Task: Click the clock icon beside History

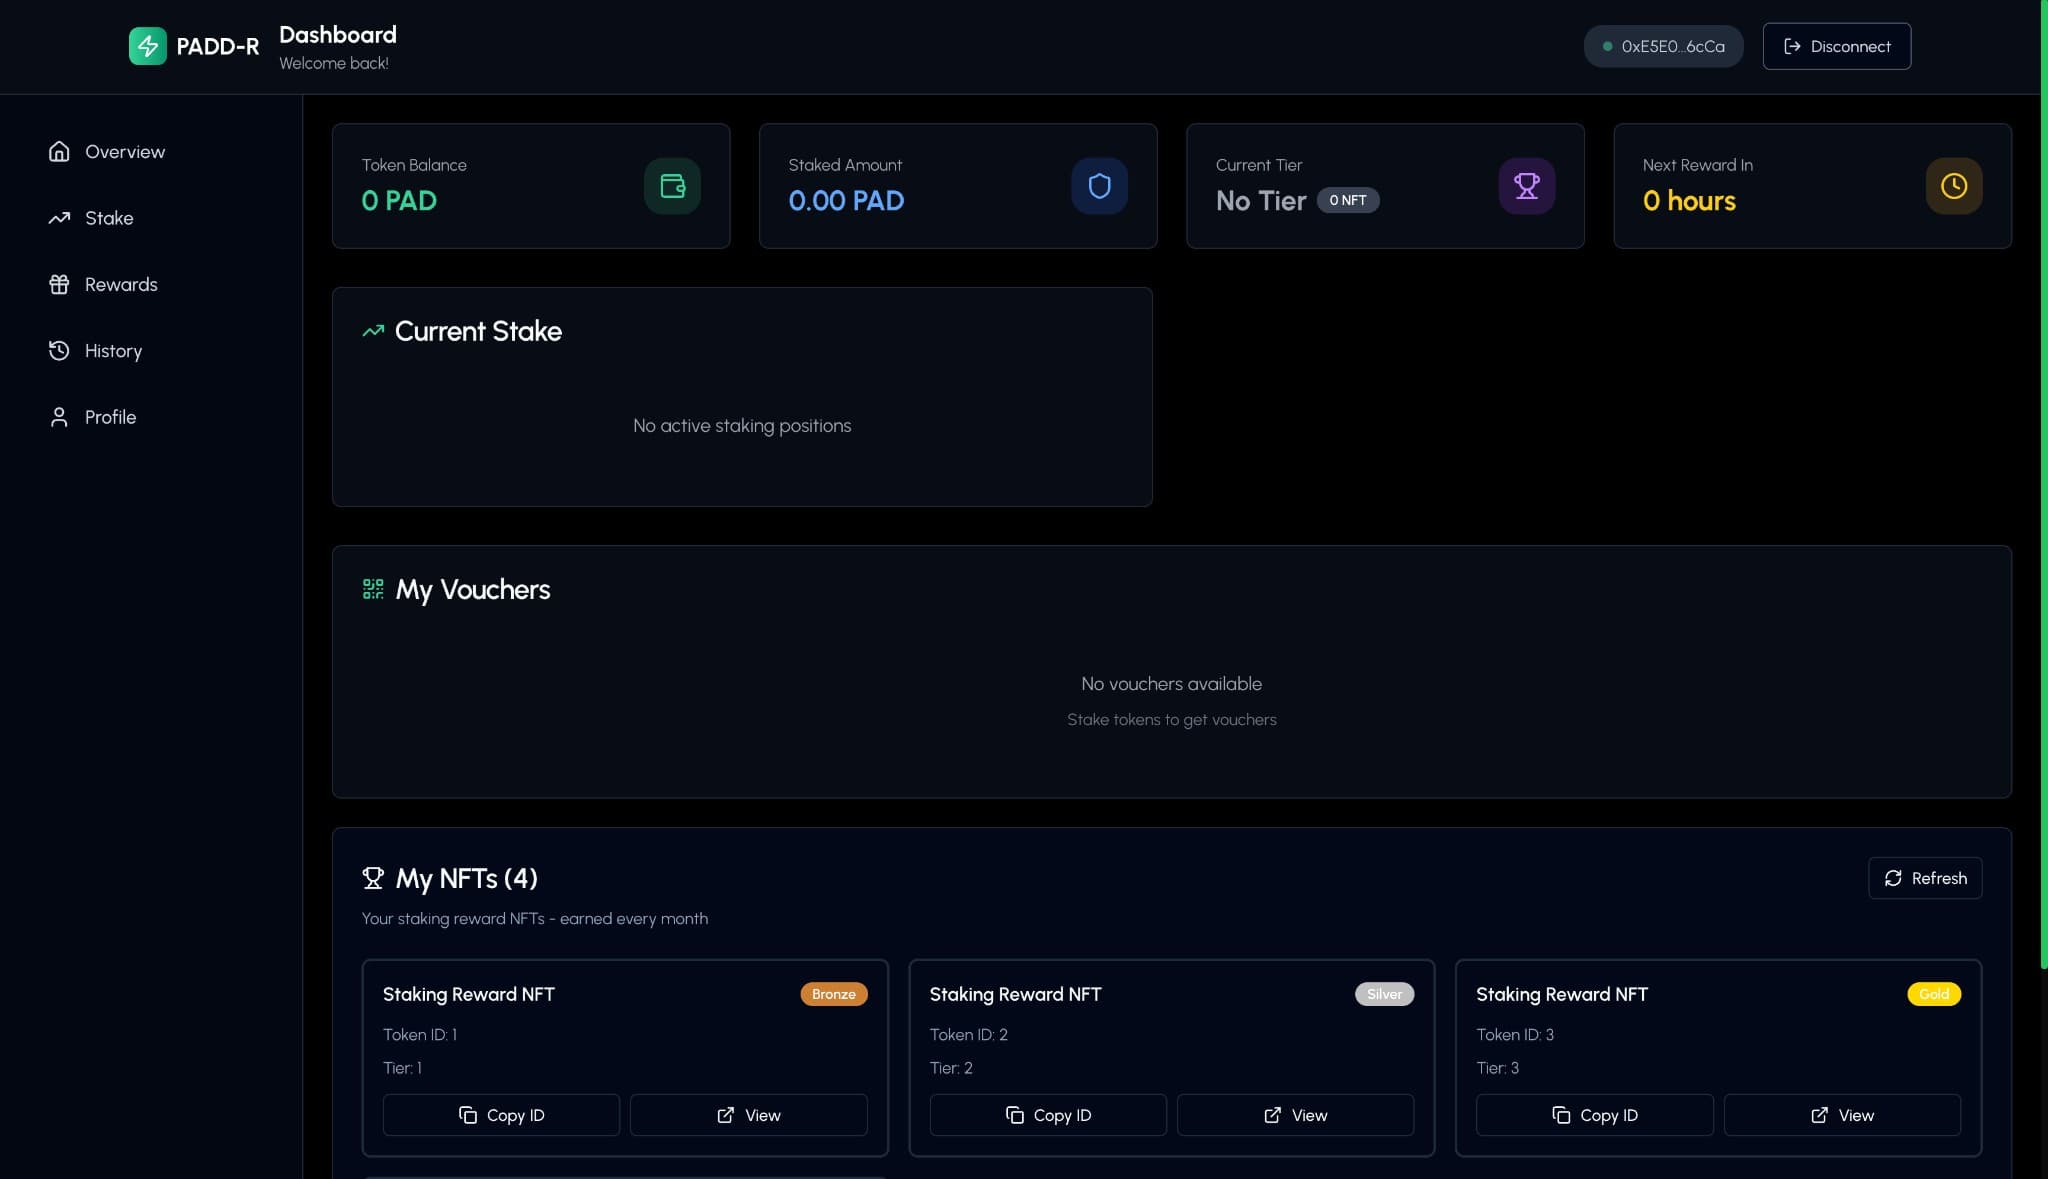Action: tap(59, 350)
